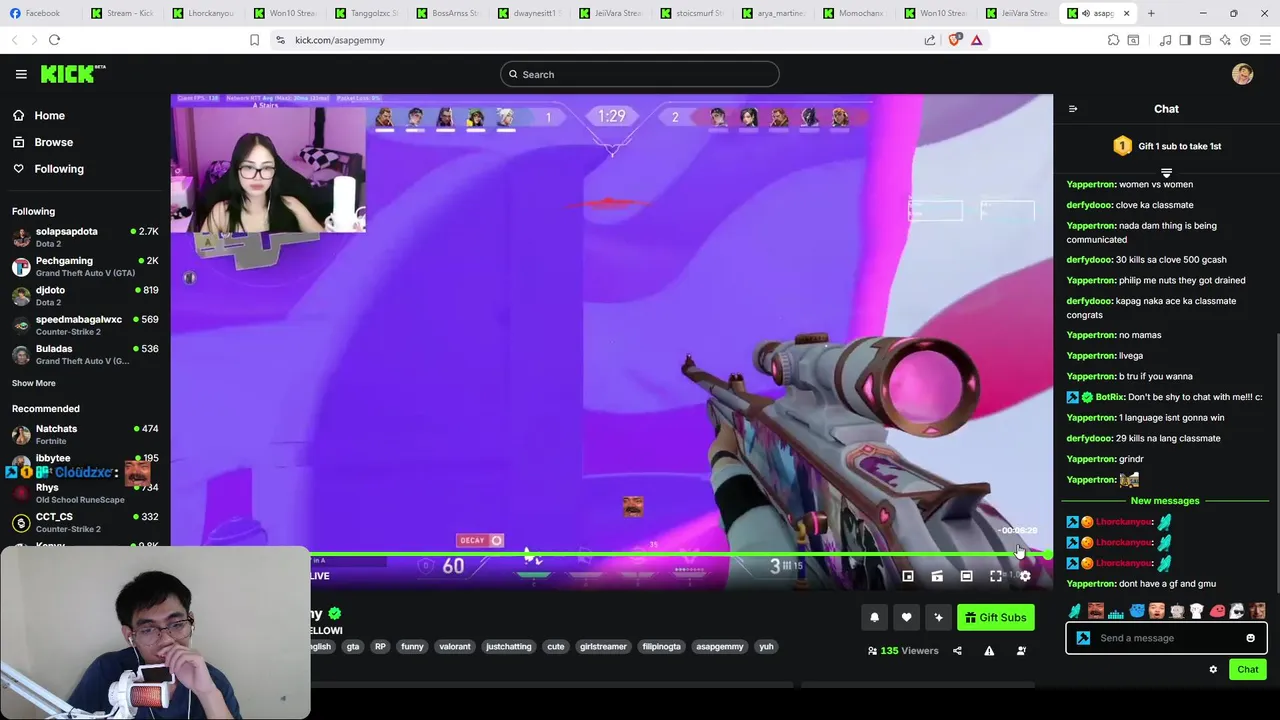
Task: Collapse the chat panel arrow icon
Action: [1073, 109]
